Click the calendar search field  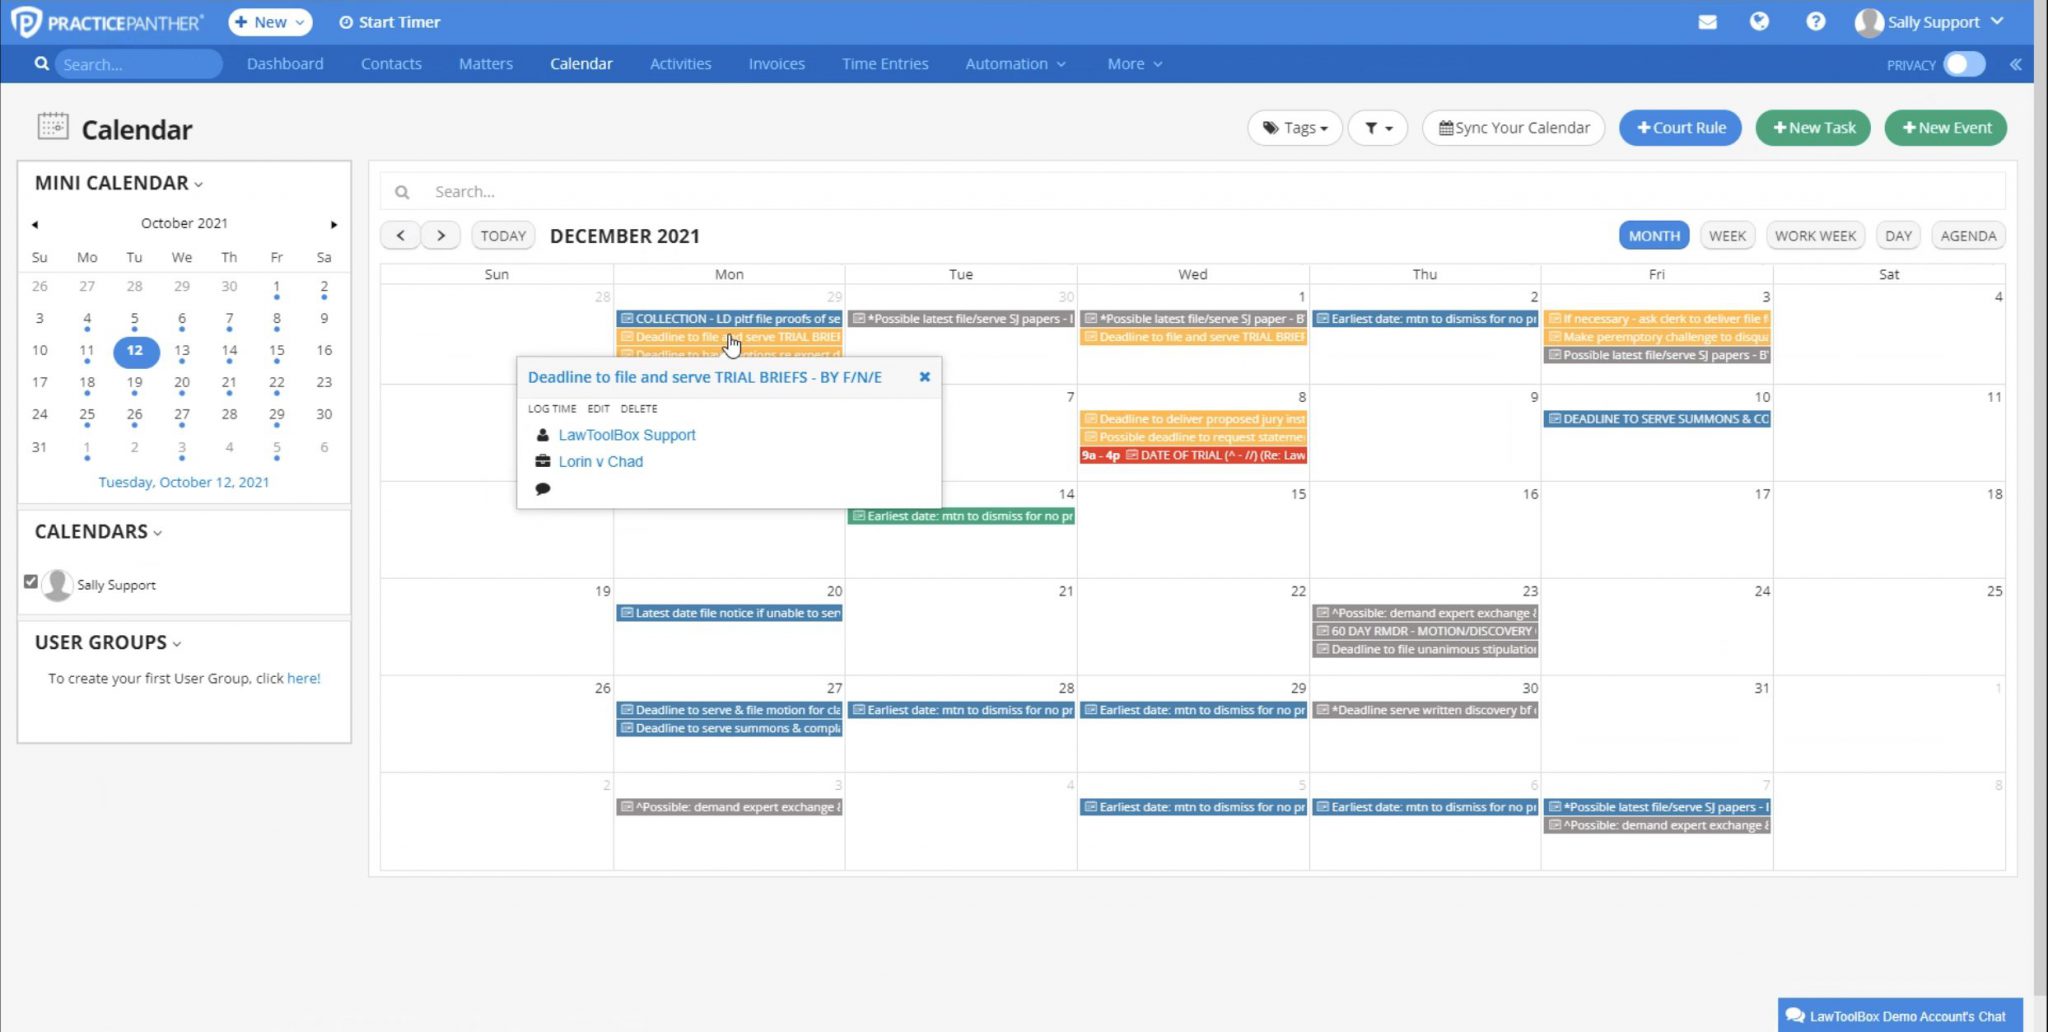click(1200, 192)
